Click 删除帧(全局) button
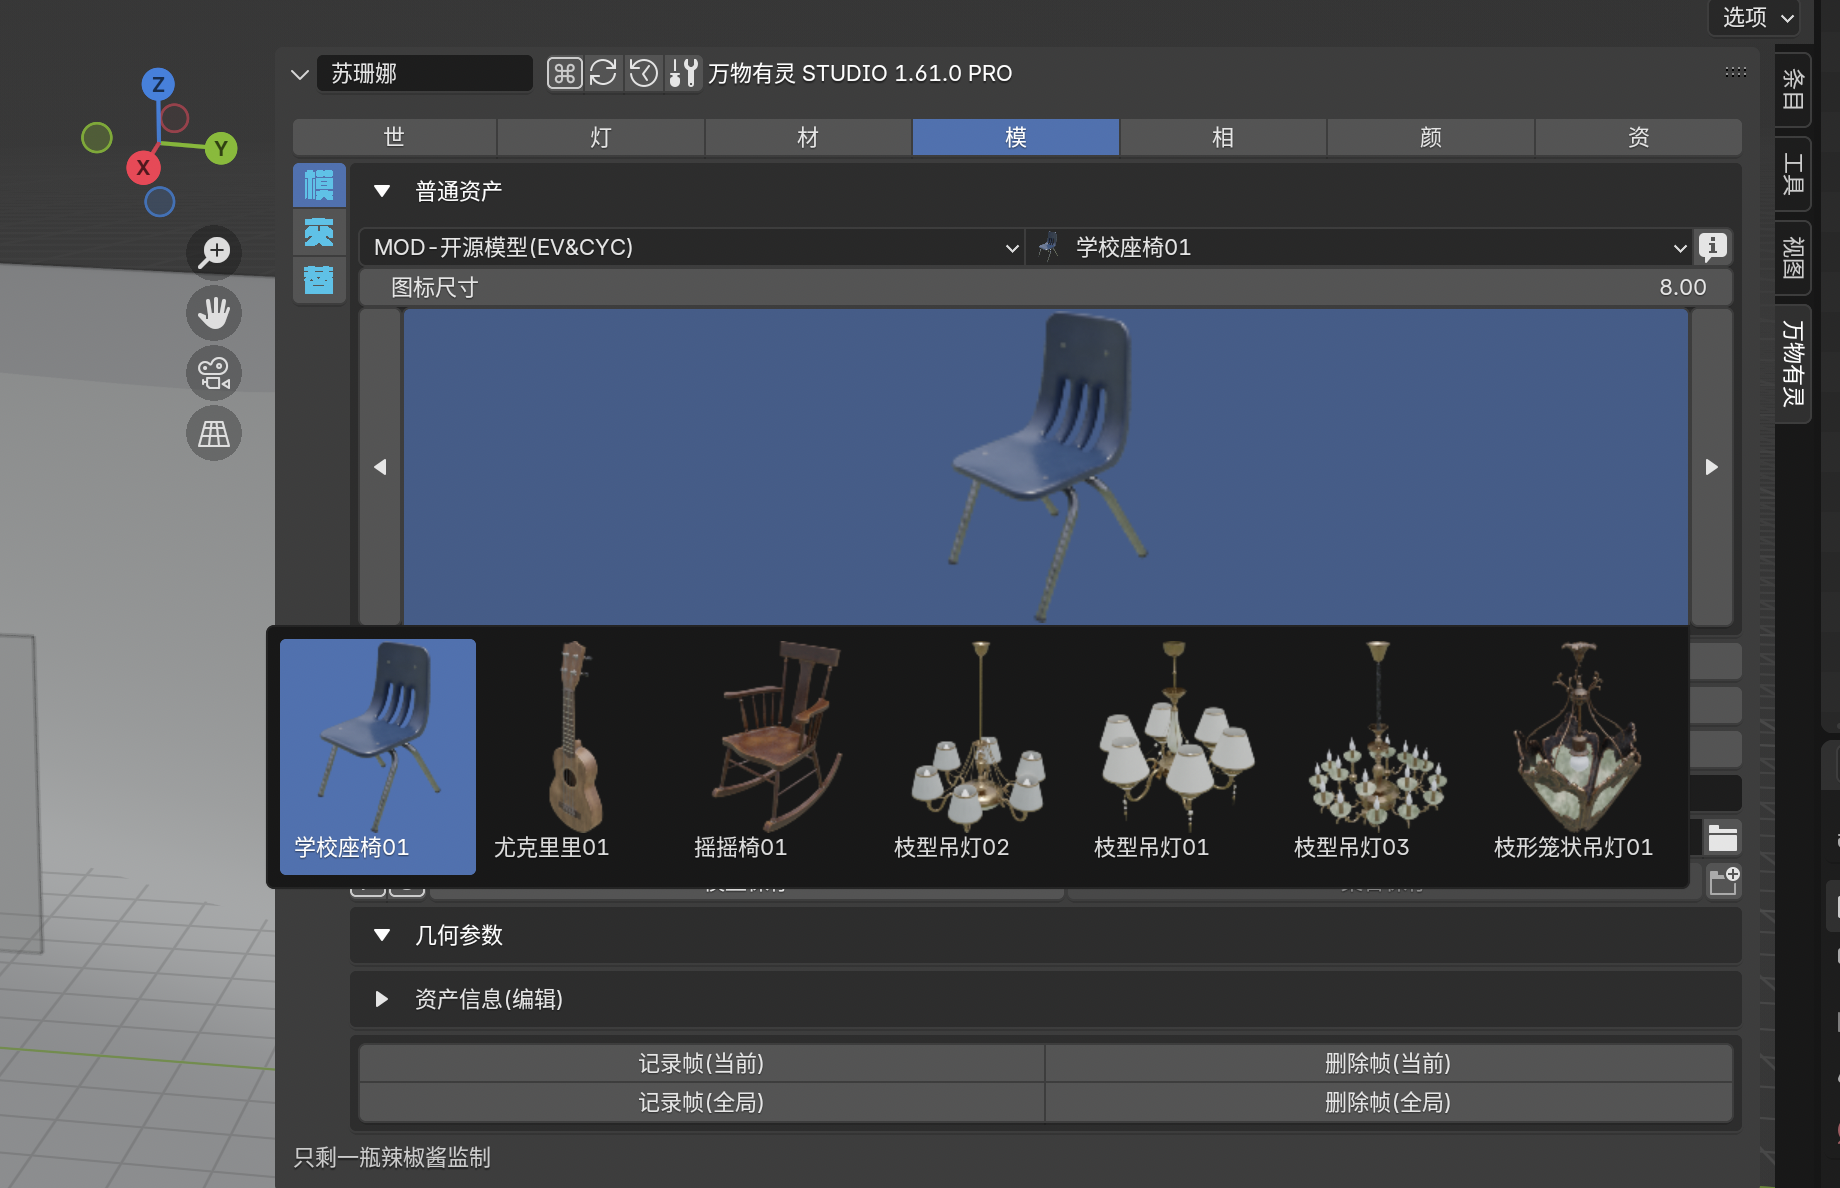This screenshot has height=1188, width=1840. point(1389,1102)
